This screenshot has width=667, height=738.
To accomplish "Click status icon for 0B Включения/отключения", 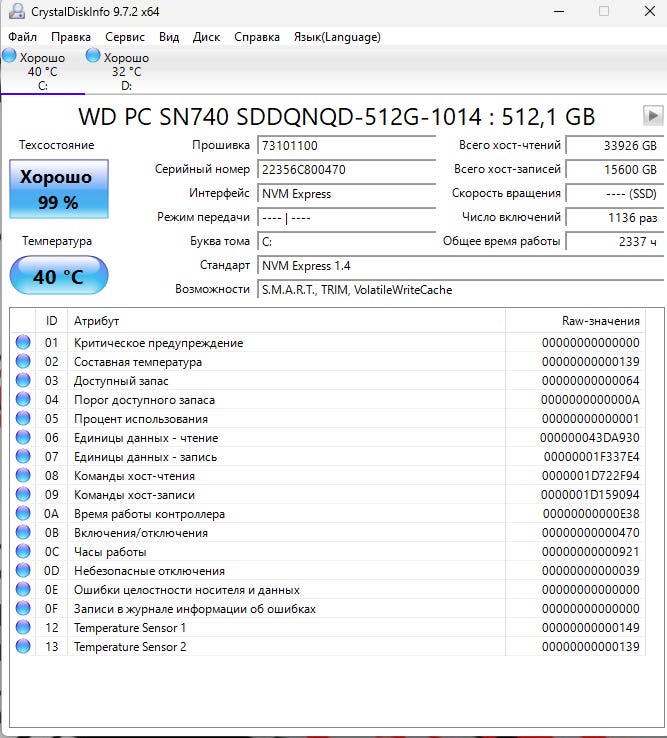I will click(23, 532).
